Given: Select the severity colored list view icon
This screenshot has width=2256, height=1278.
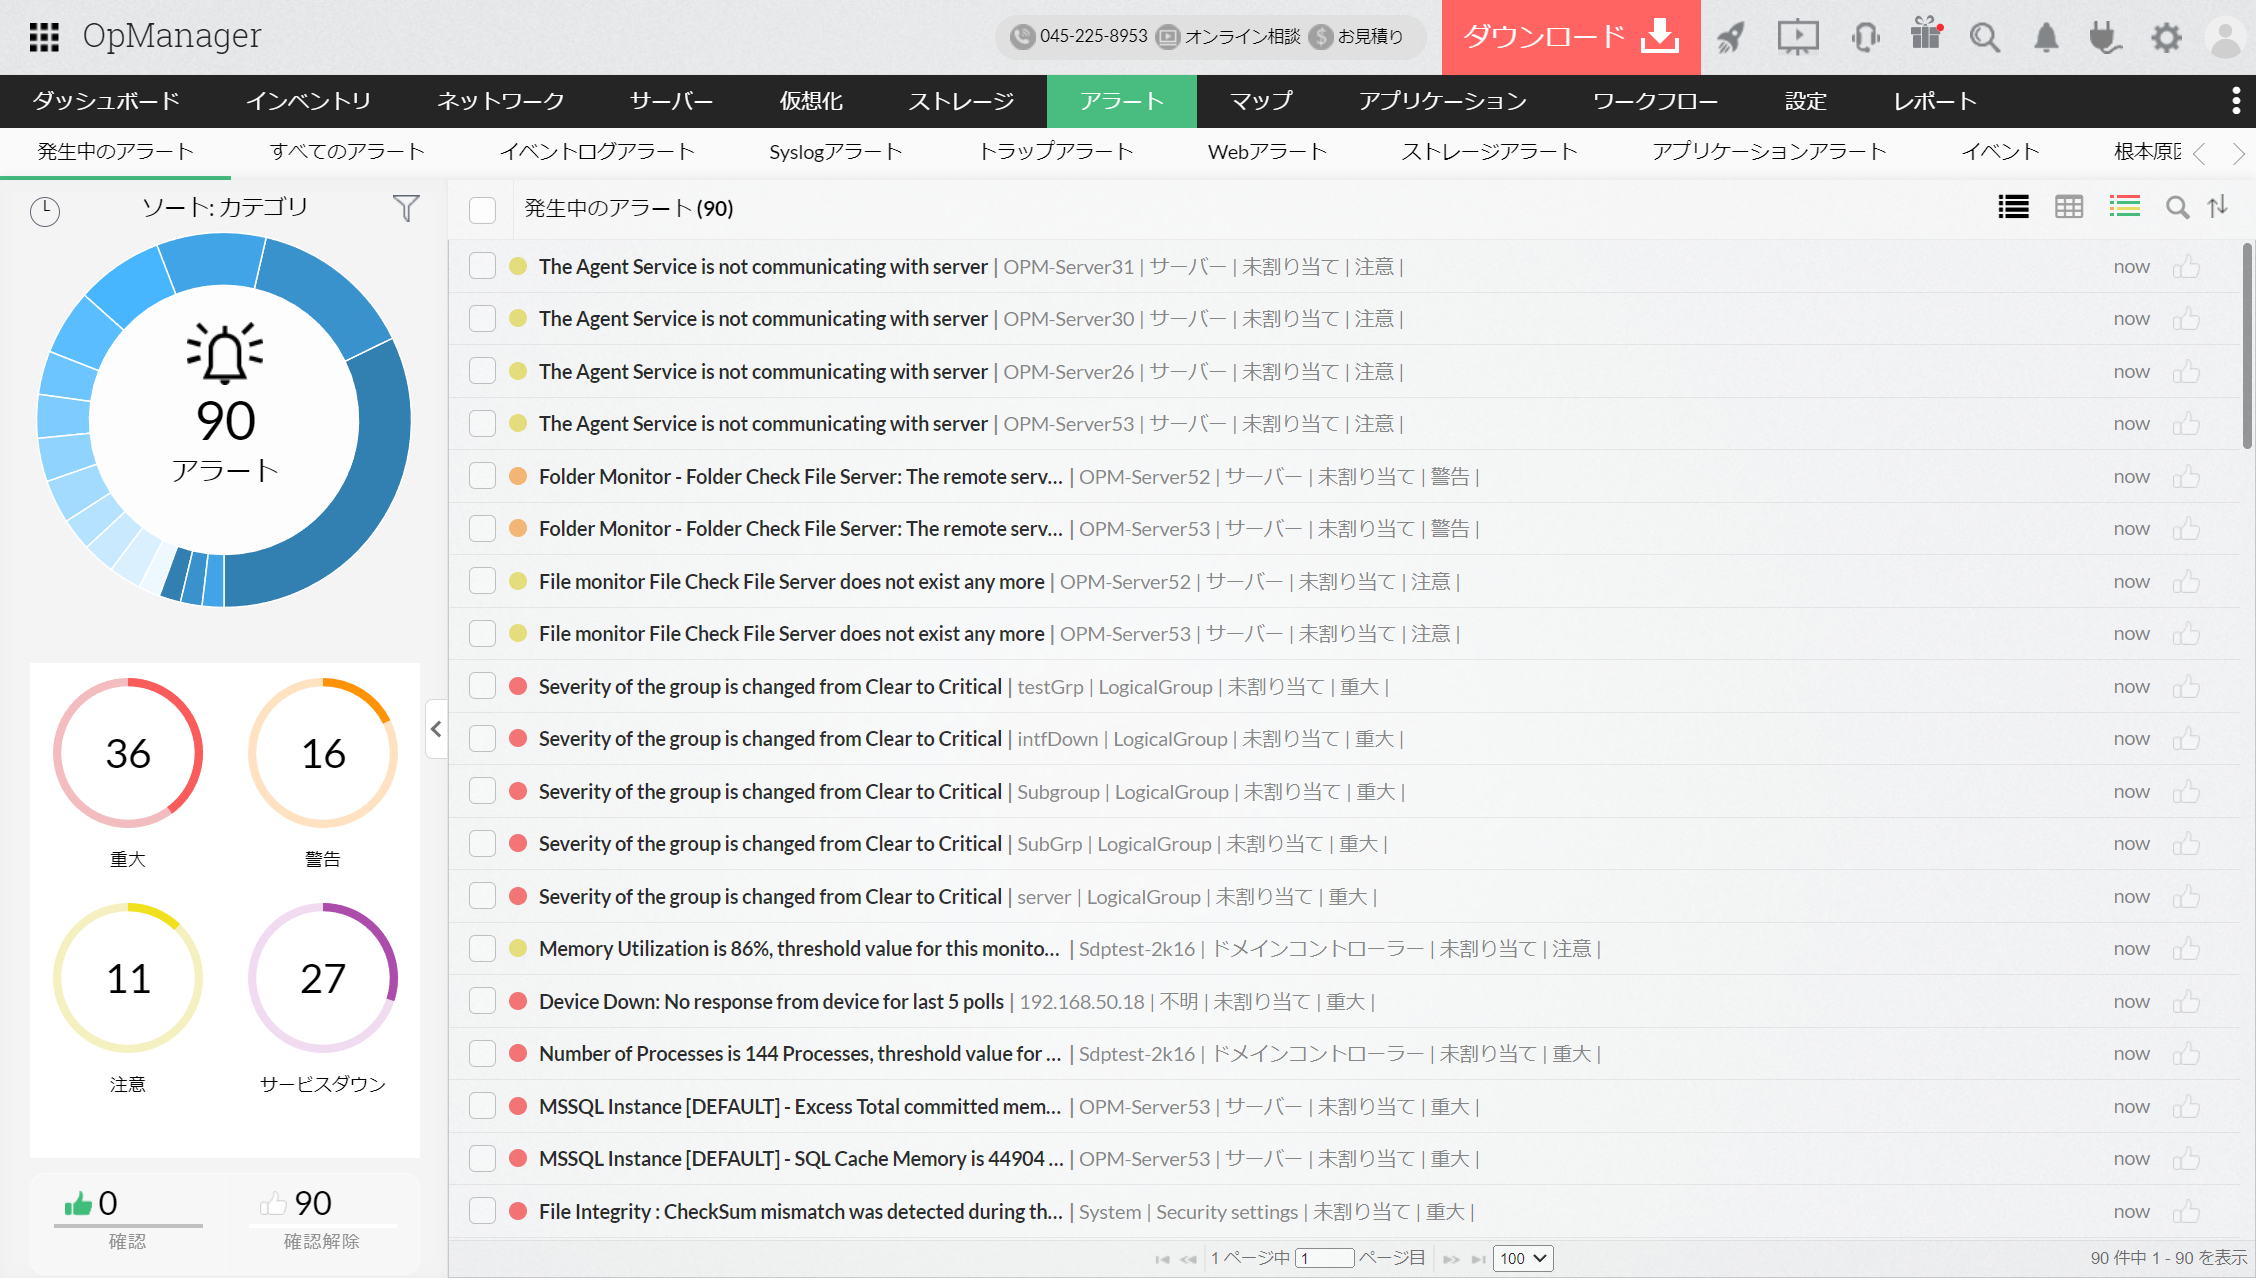Looking at the screenshot, I should point(2124,207).
